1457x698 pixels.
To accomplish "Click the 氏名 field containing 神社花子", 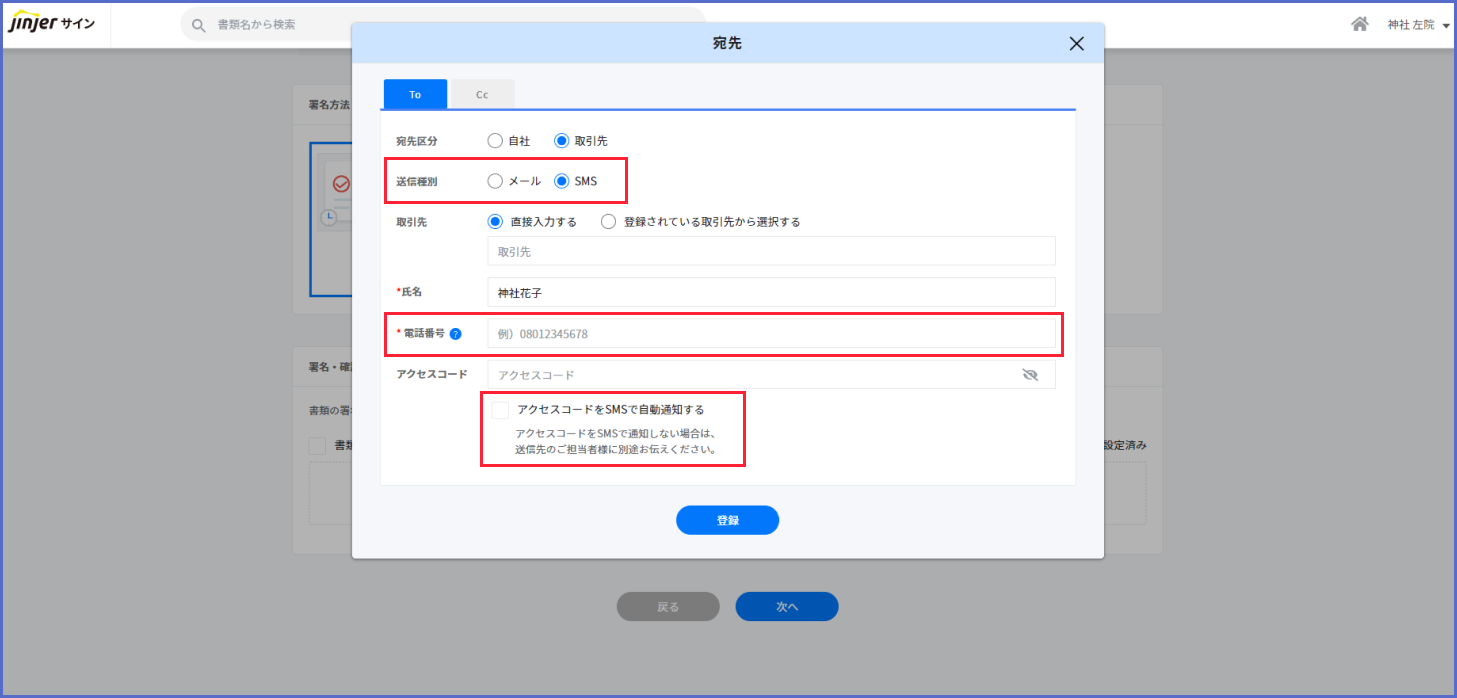I will coord(770,293).
